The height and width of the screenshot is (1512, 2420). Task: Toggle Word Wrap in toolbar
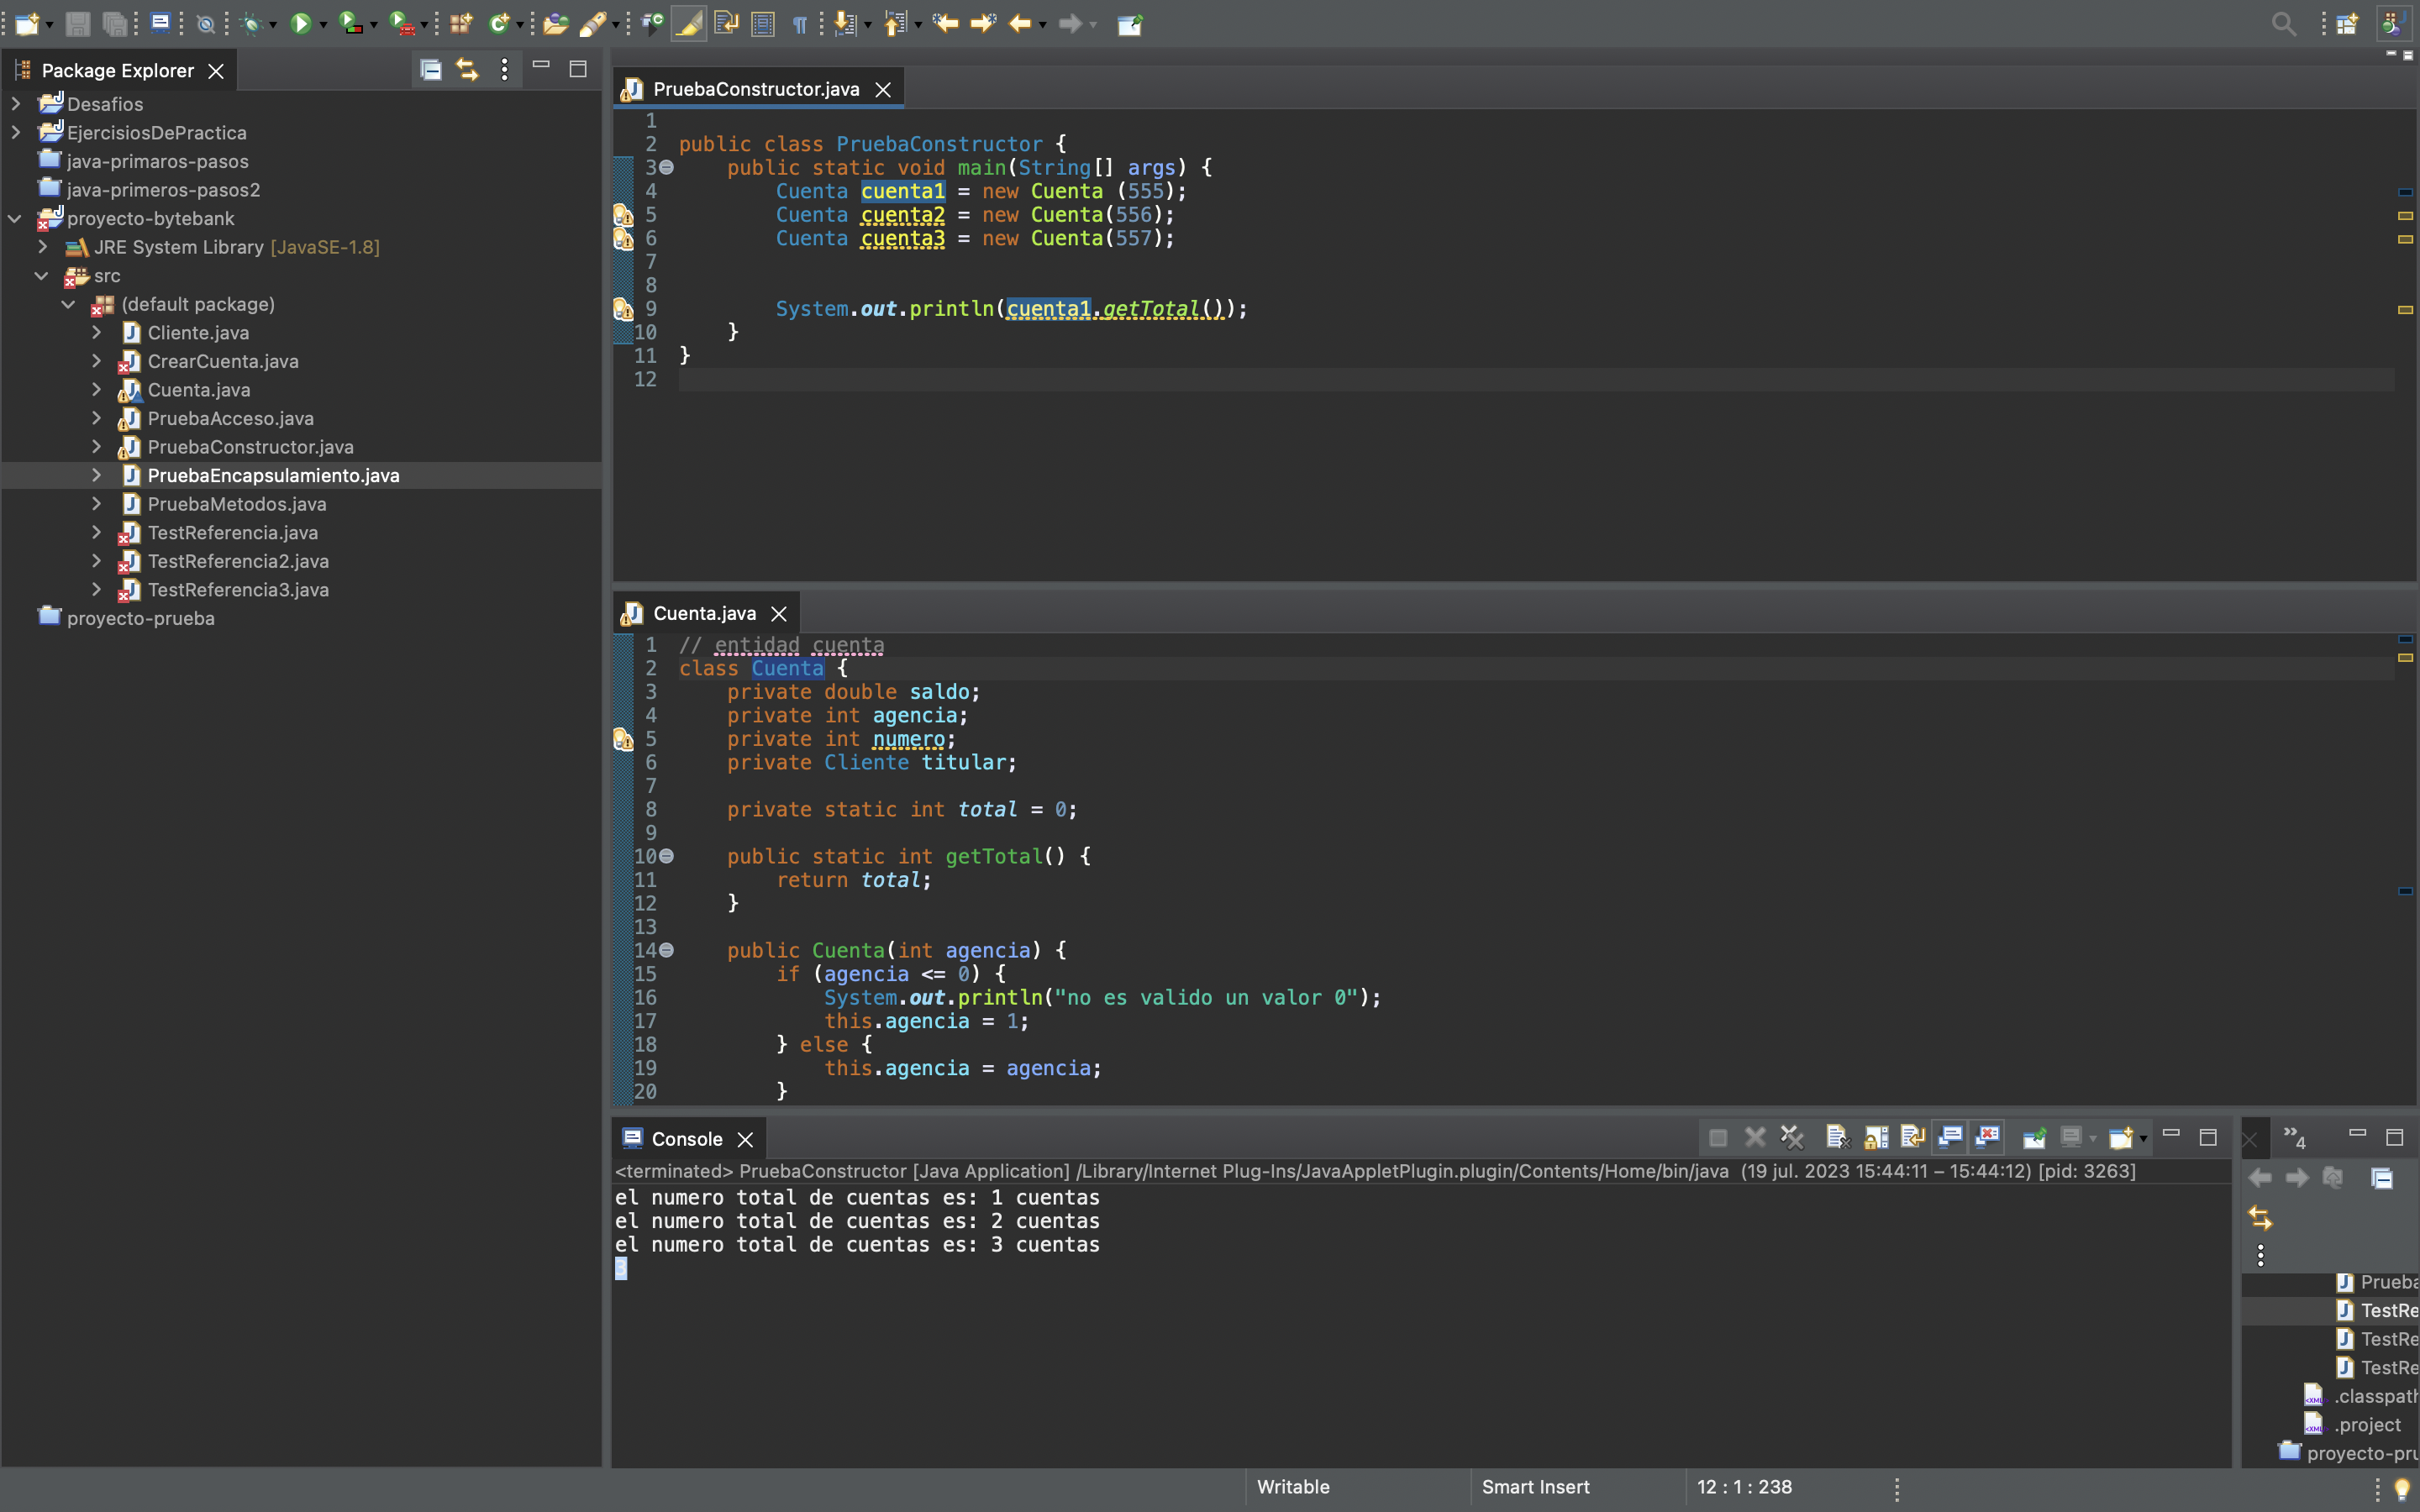click(726, 24)
